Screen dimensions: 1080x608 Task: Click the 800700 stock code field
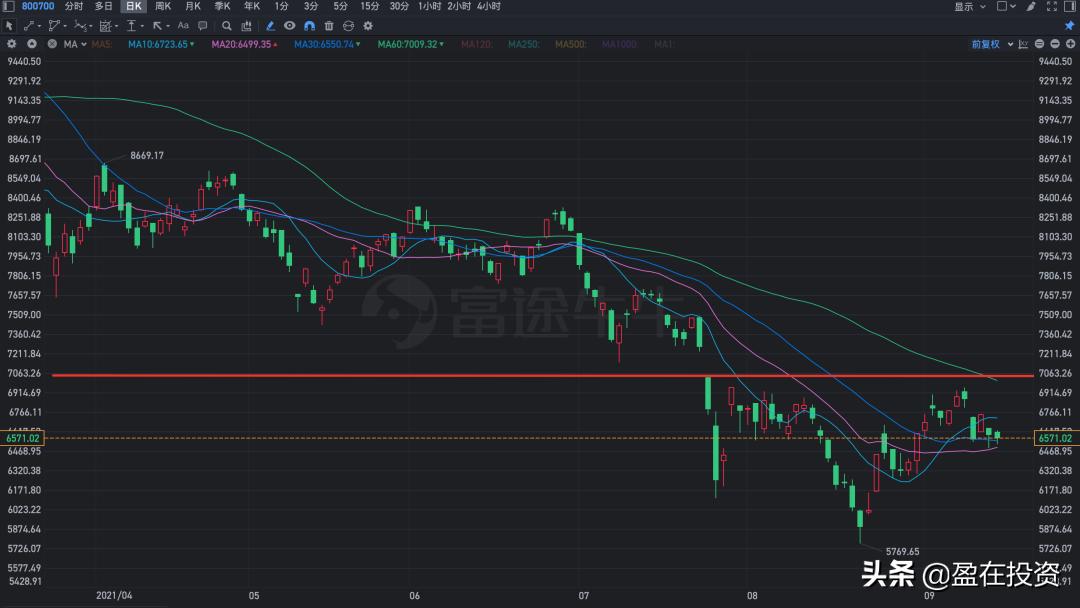pyautogui.click(x=37, y=6)
